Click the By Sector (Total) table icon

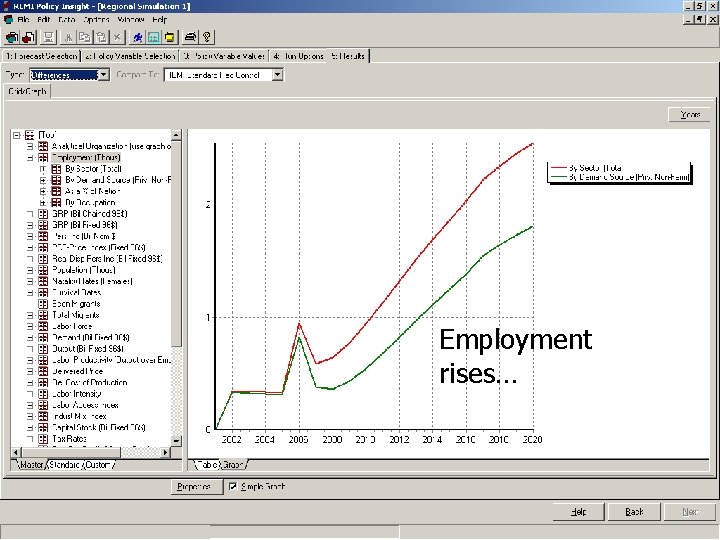[56, 169]
